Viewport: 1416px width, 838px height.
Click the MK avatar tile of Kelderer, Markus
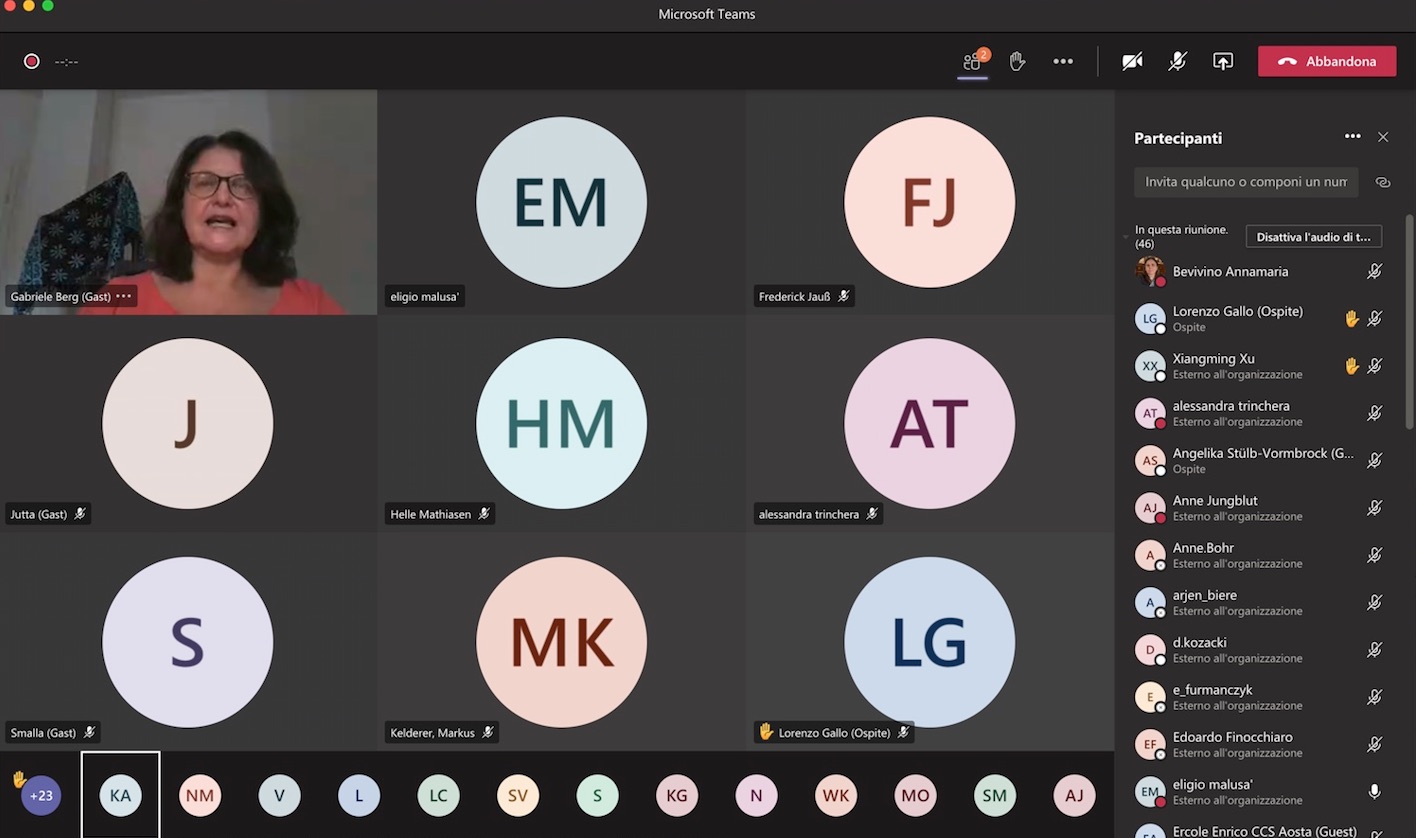point(561,642)
